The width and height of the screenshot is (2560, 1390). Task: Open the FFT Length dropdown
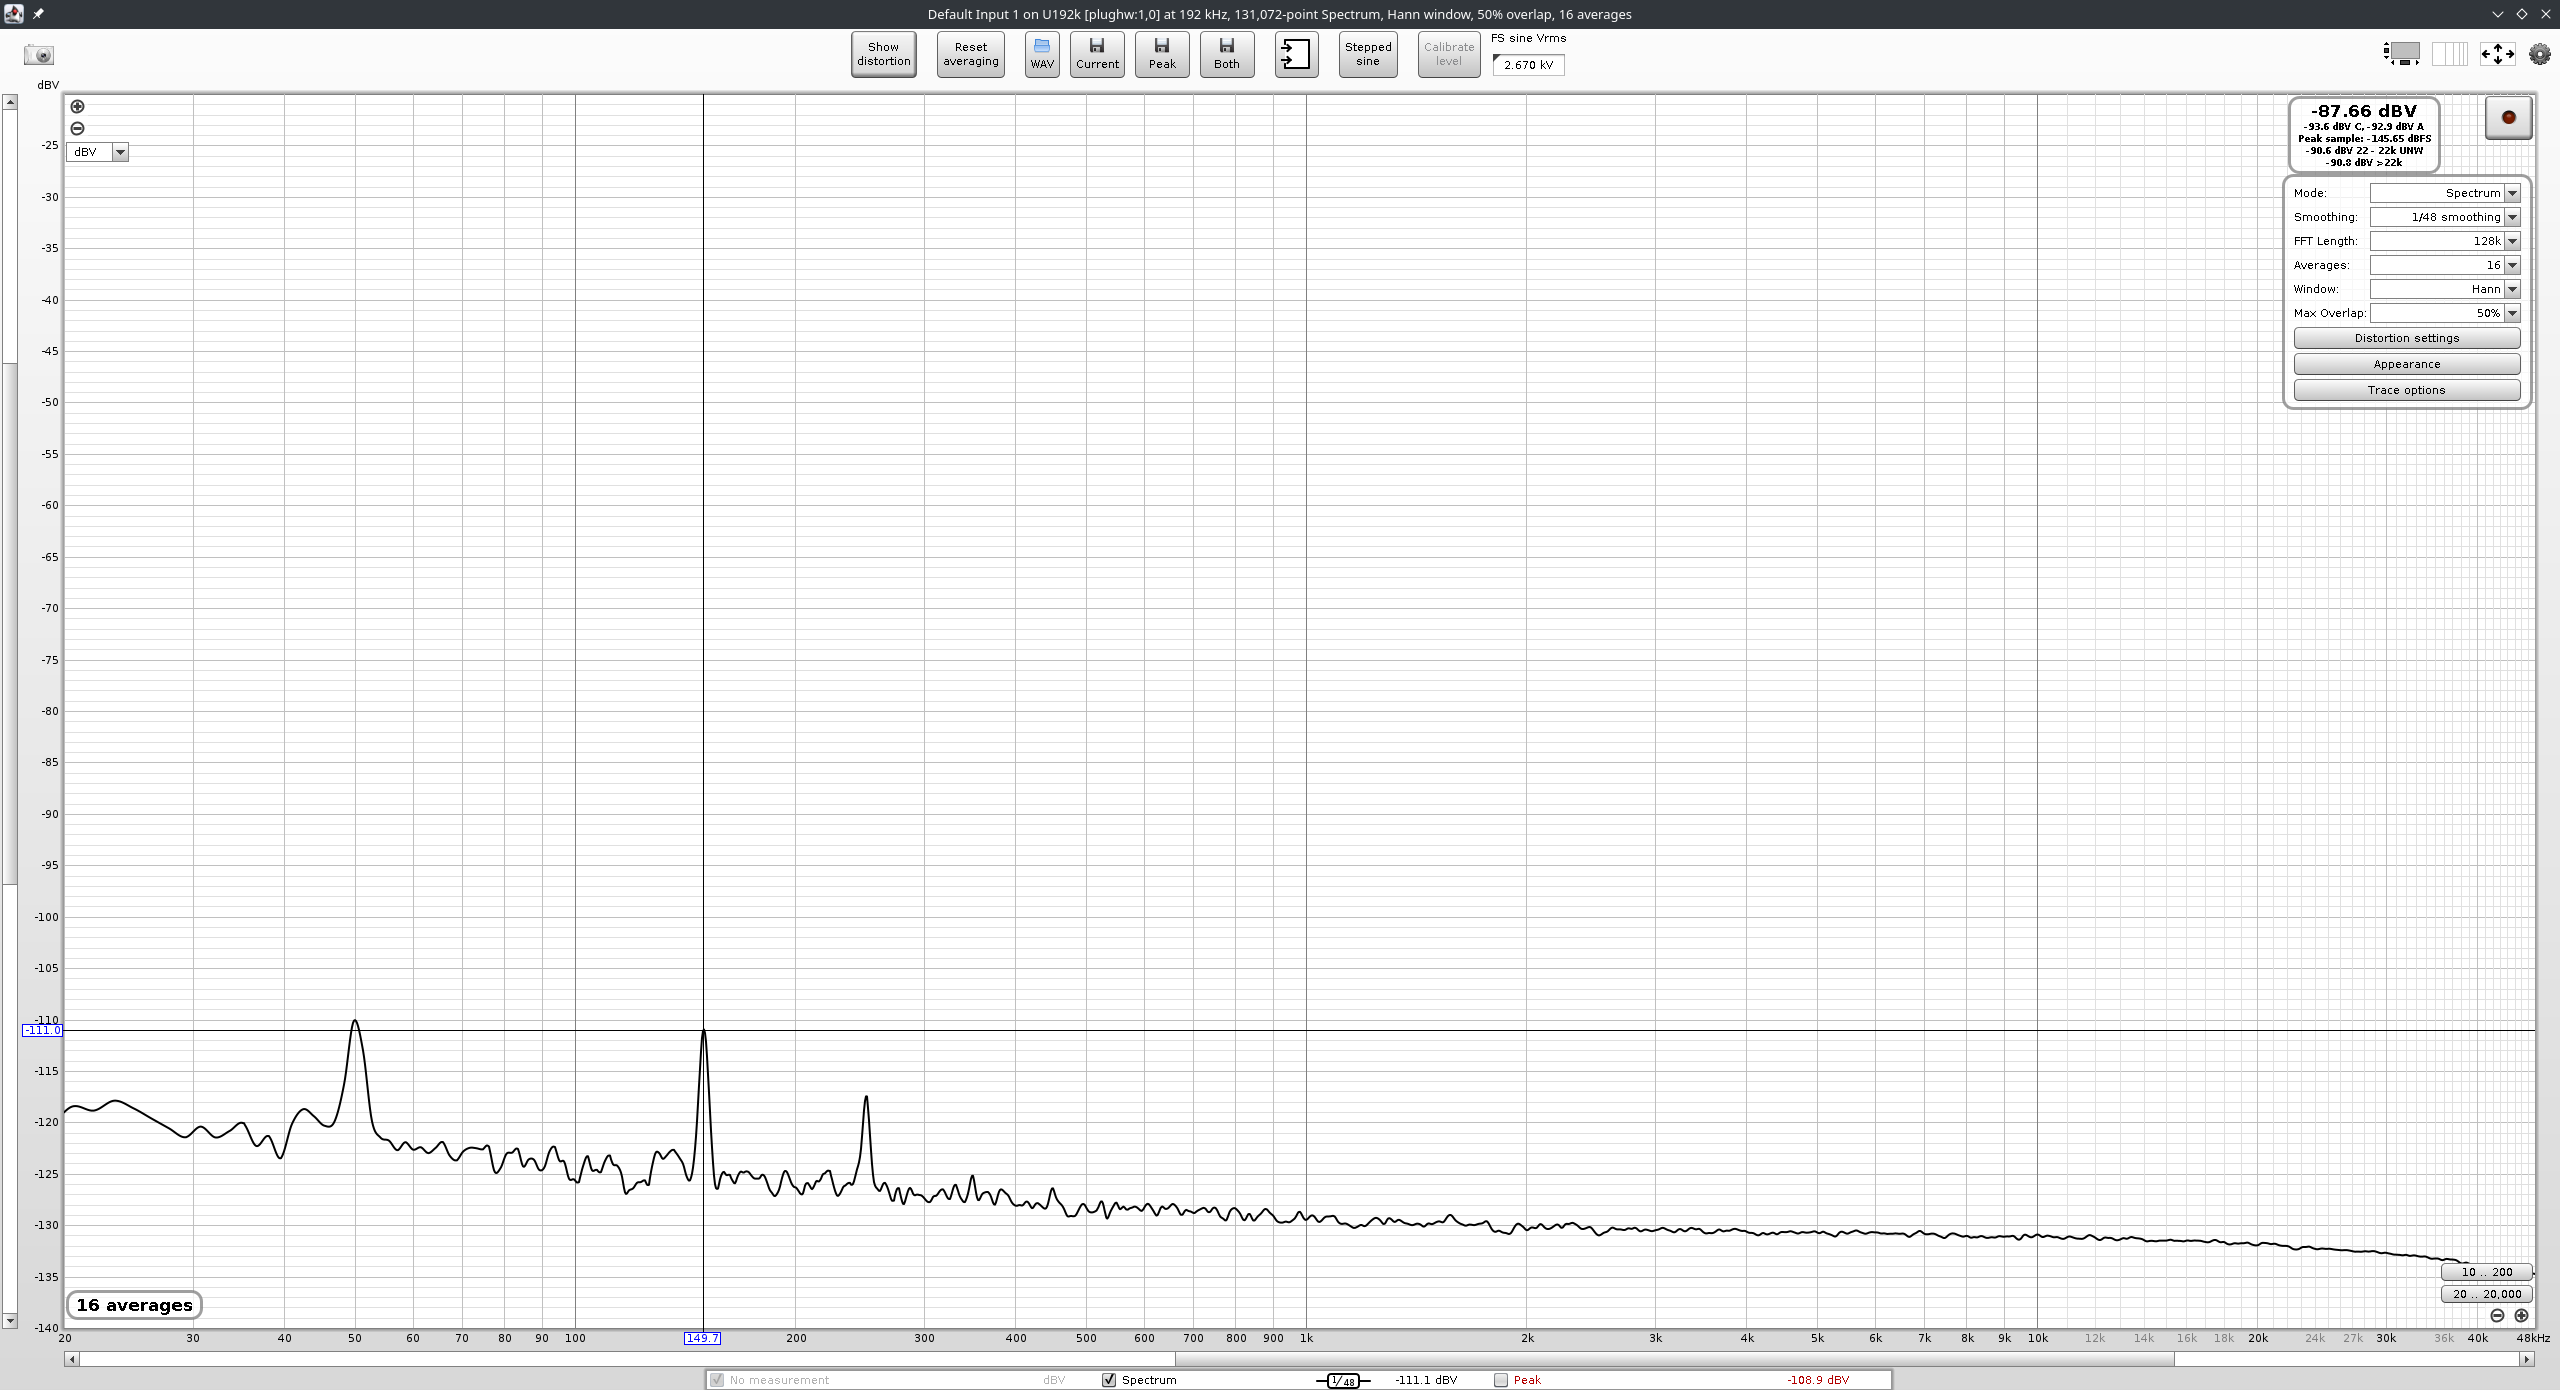[2445, 241]
